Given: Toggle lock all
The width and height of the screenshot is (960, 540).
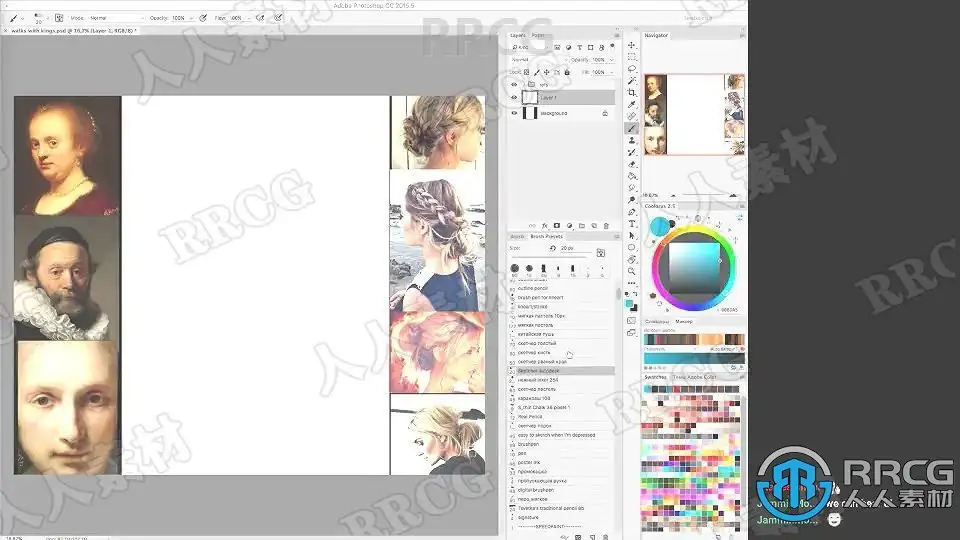Looking at the screenshot, I should [567, 72].
